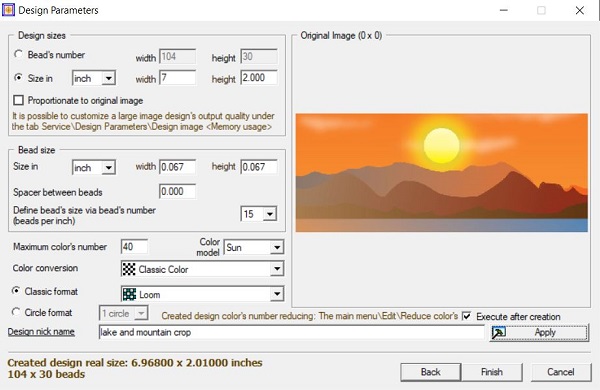
Task: Click the Apply button
Action: coord(539,333)
